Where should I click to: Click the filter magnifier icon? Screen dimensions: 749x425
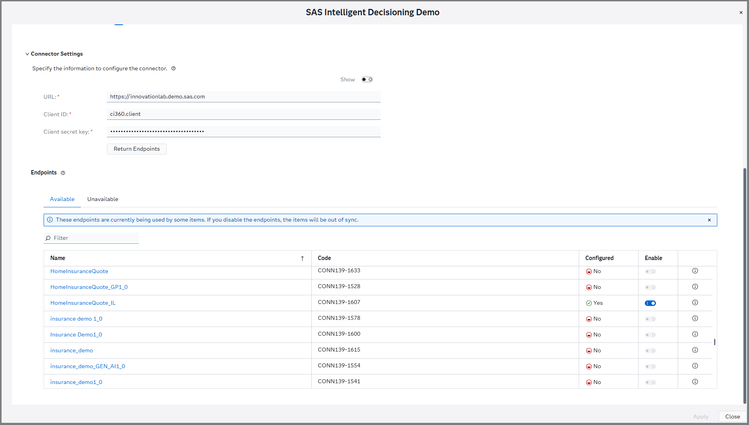click(48, 238)
